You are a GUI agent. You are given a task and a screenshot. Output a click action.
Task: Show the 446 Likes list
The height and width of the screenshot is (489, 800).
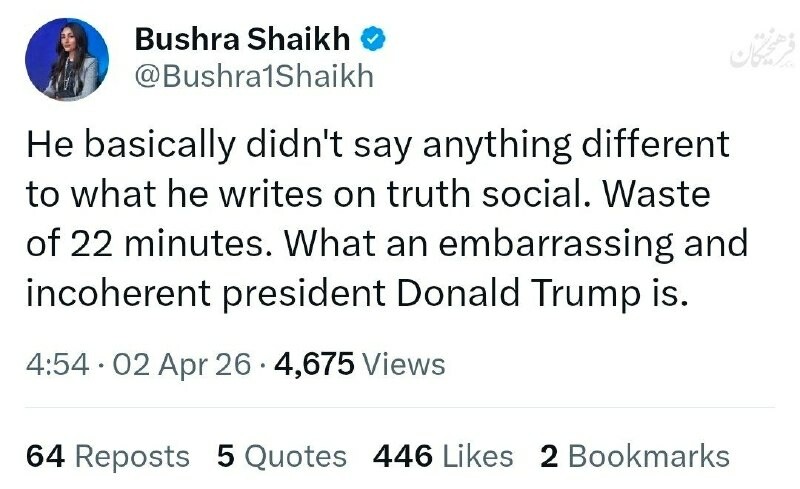(442, 456)
